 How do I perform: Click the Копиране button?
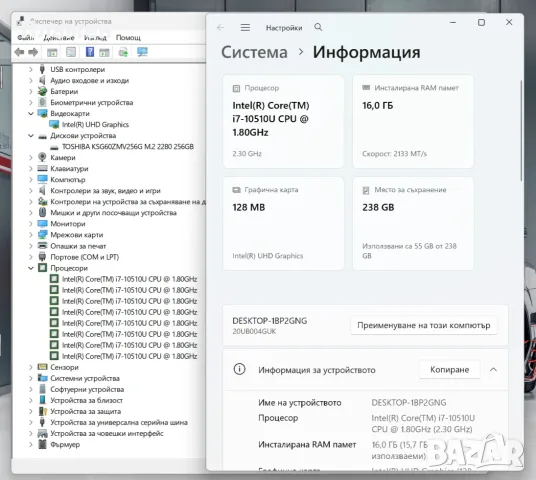point(450,370)
